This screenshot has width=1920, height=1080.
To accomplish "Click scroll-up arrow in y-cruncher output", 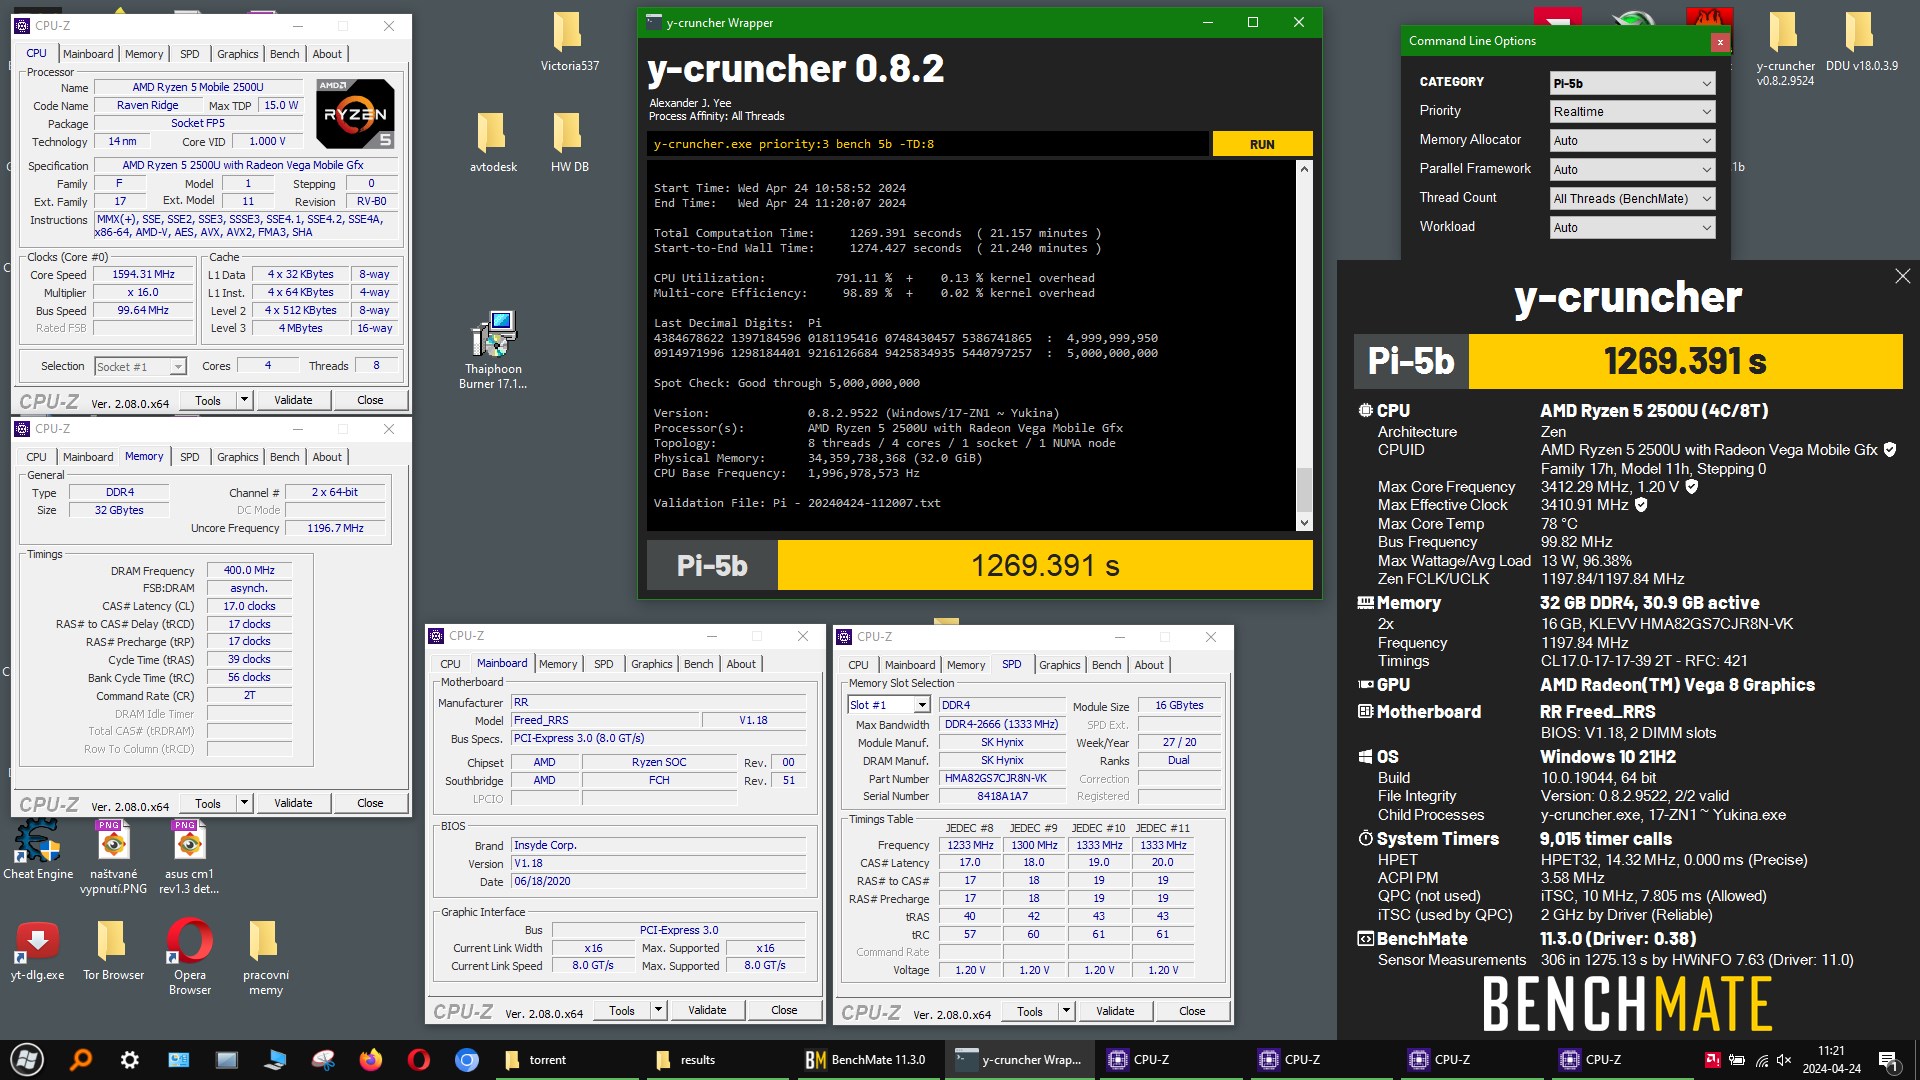I will pyautogui.click(x=1304, y=169).
